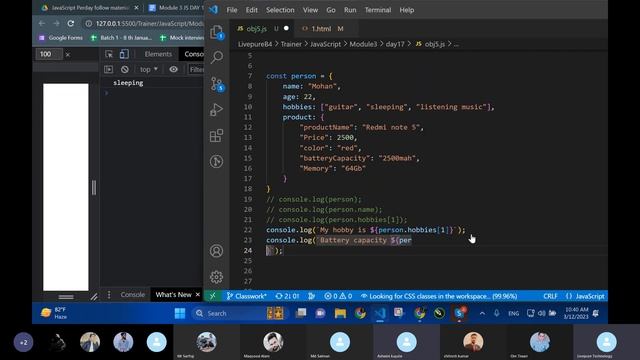The width and height of the screenshot is (640, 360).
Task: Click the Classwork* branch in status bar
Action: (x=246, y=296)
